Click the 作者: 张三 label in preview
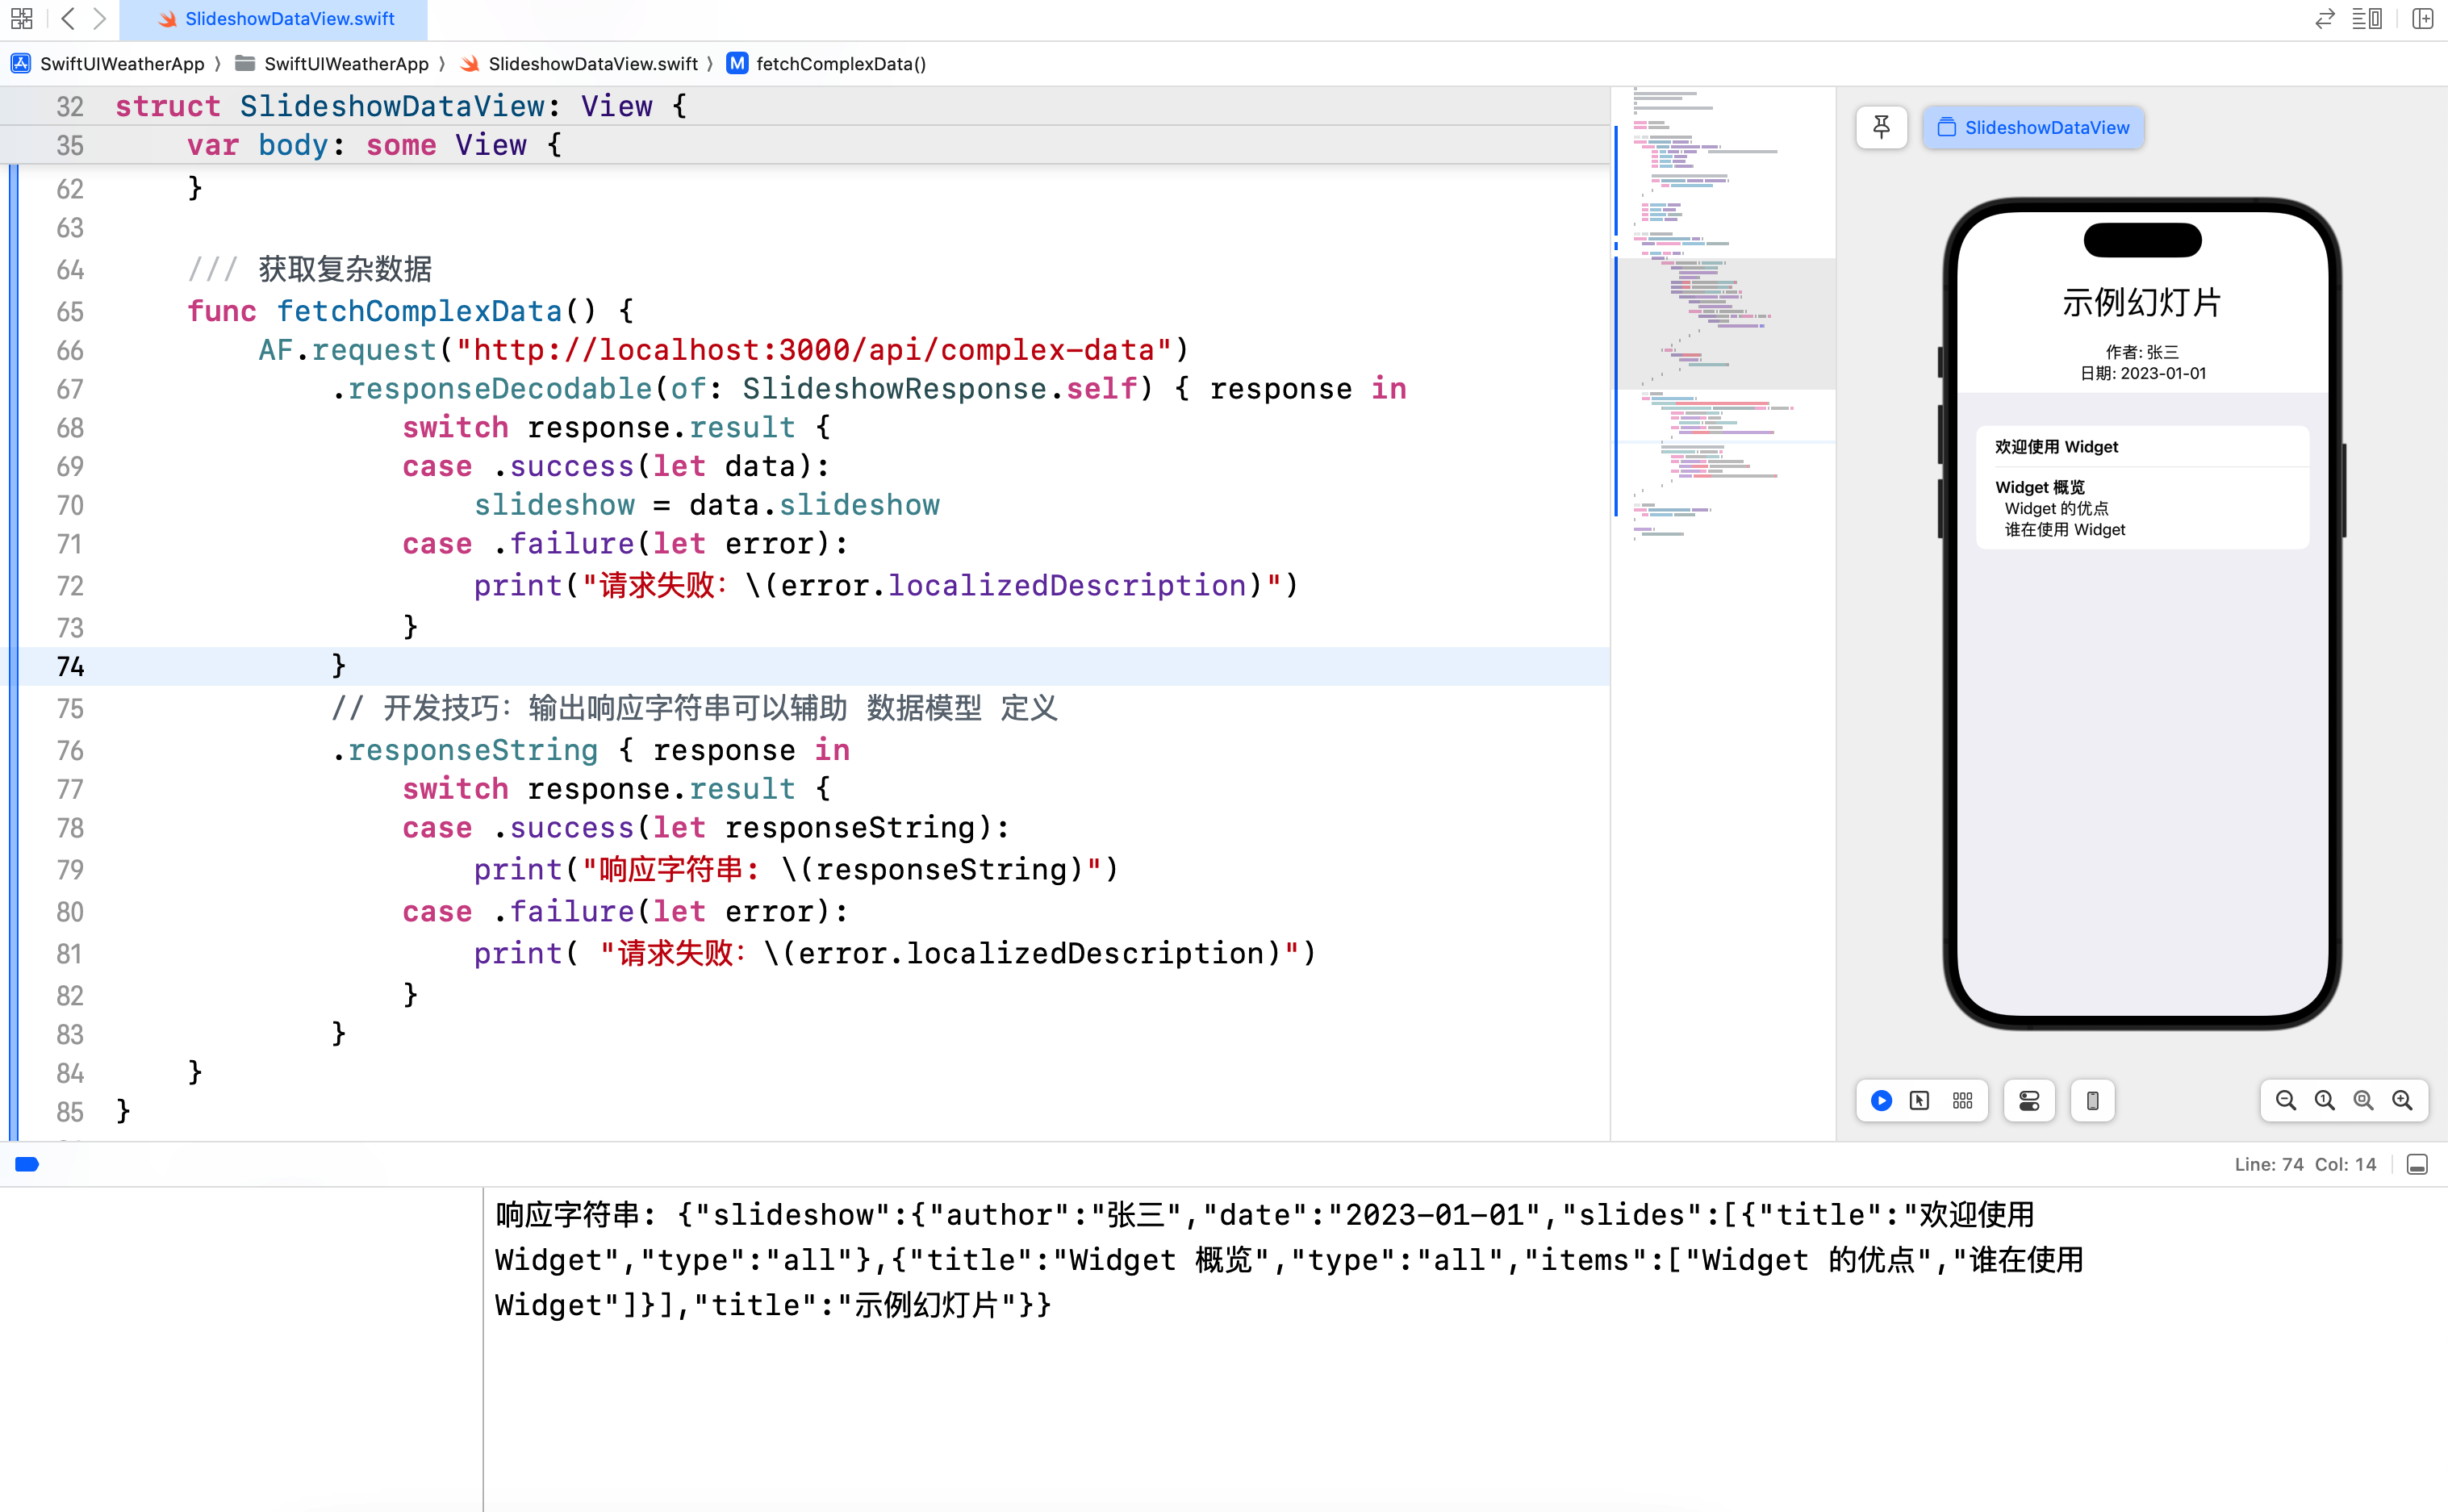 [2142, 352]
